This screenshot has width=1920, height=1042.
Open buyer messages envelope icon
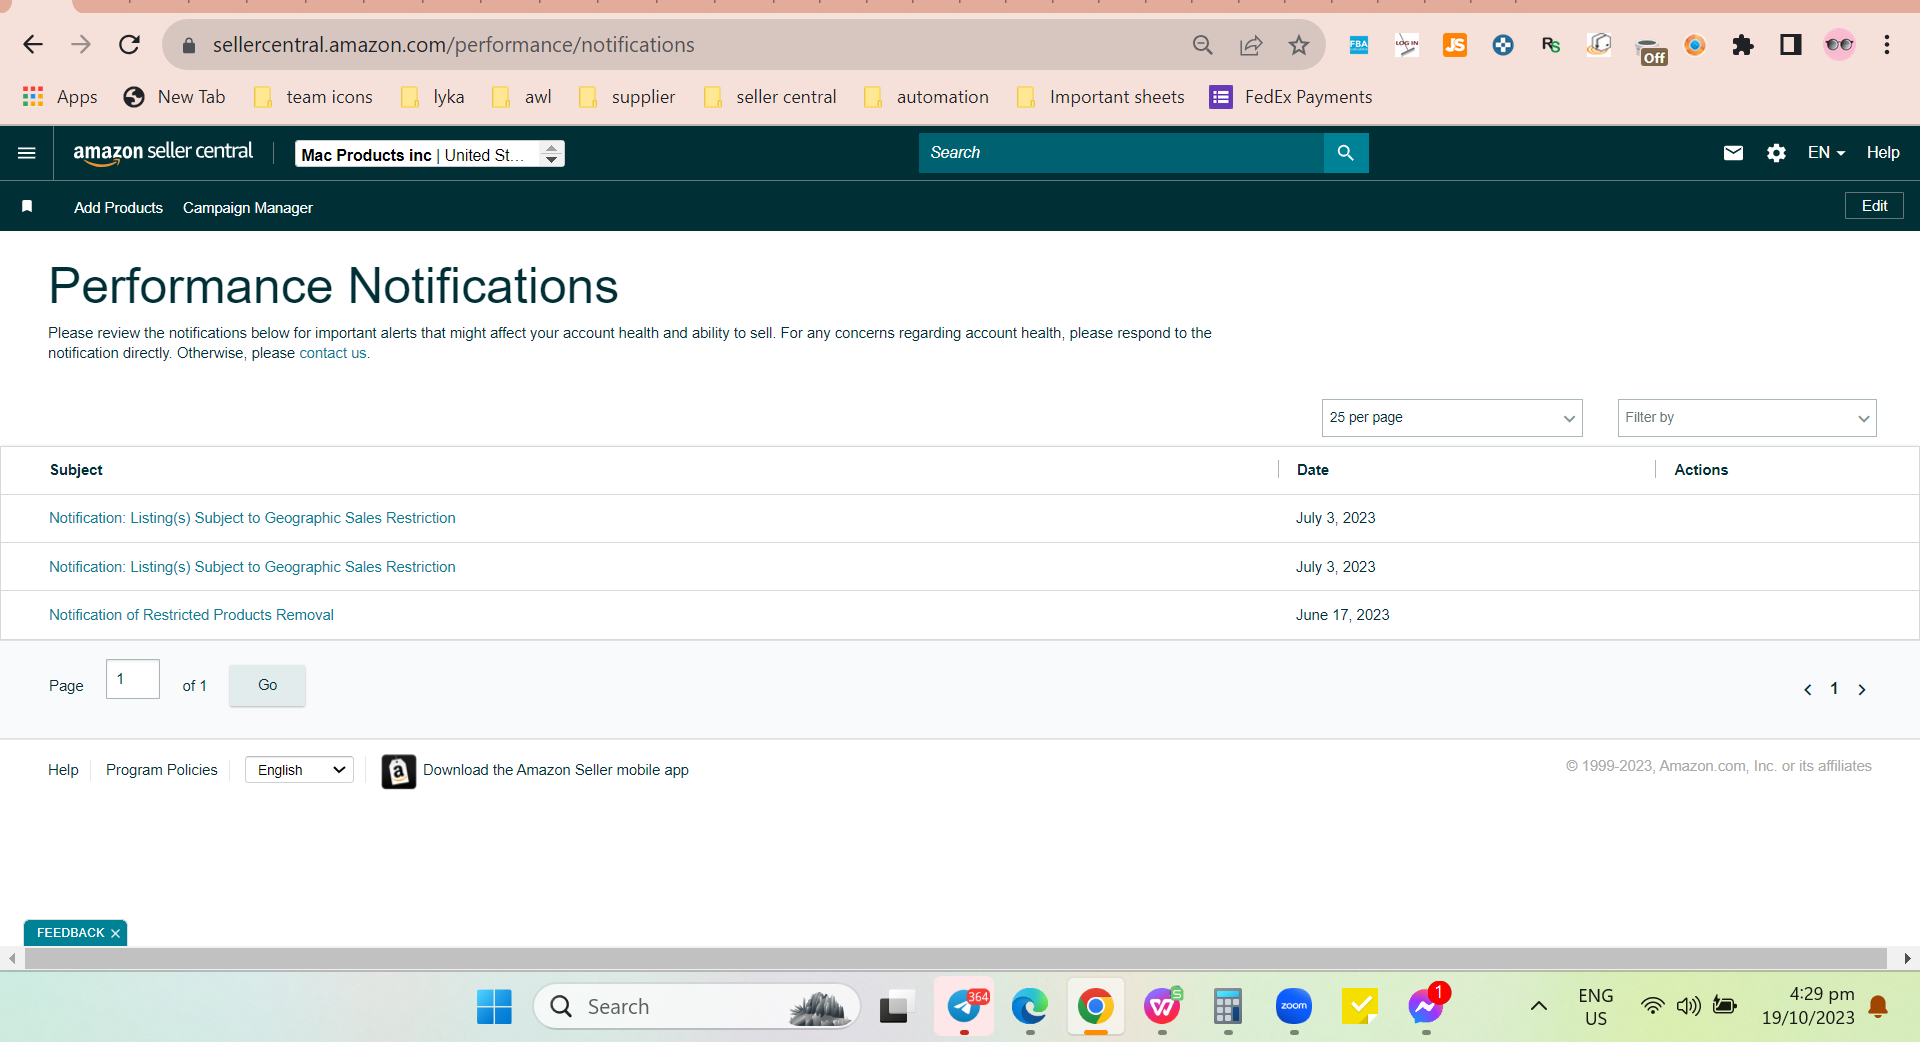coord(1733,153)
